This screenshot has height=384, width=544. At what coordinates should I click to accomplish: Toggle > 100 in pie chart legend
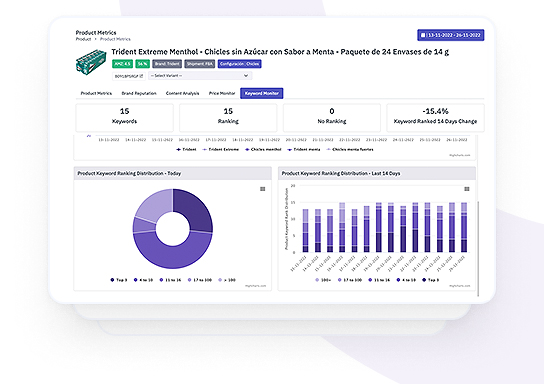227,280
